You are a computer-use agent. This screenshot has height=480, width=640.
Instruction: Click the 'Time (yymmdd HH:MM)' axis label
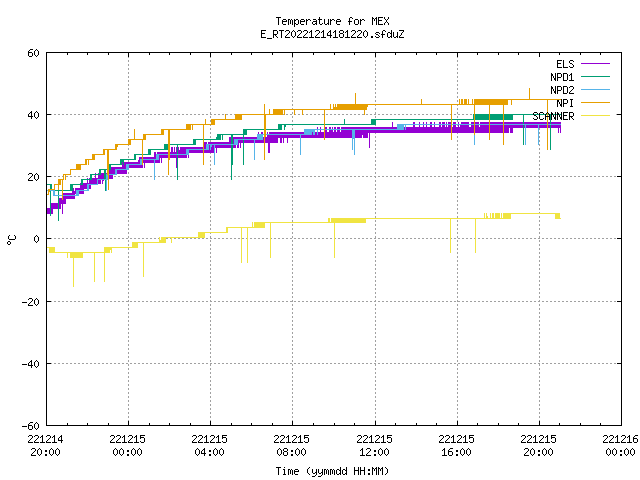click(x=332, y=471)
